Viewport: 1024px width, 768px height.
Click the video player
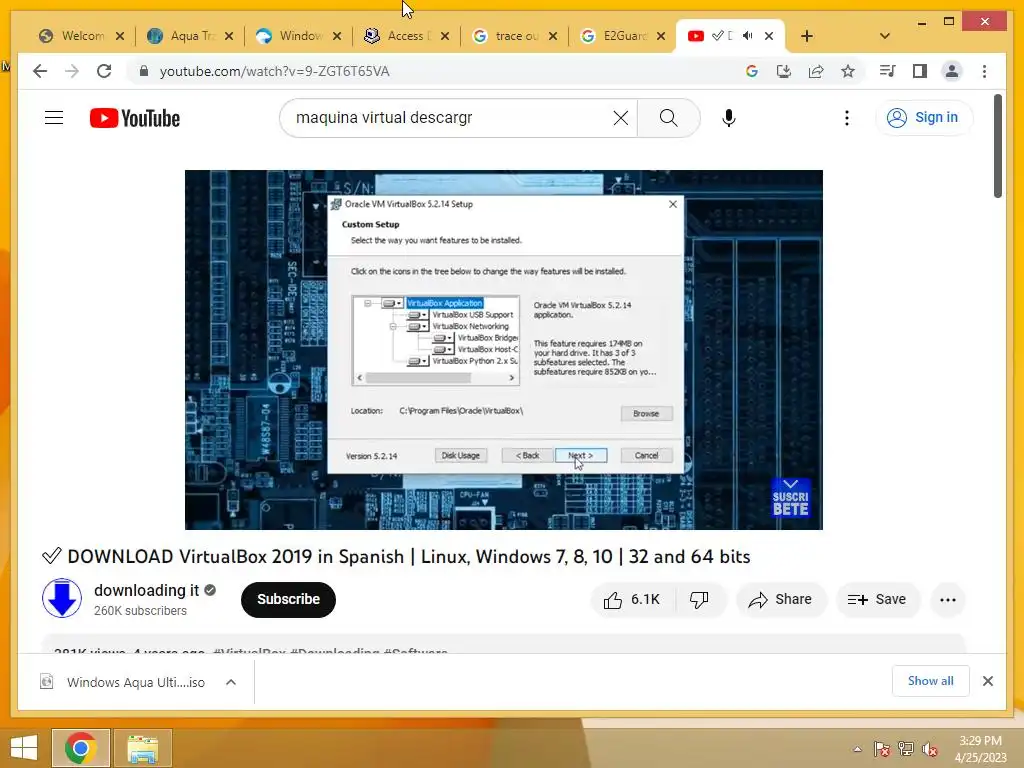tap(504, 349)
